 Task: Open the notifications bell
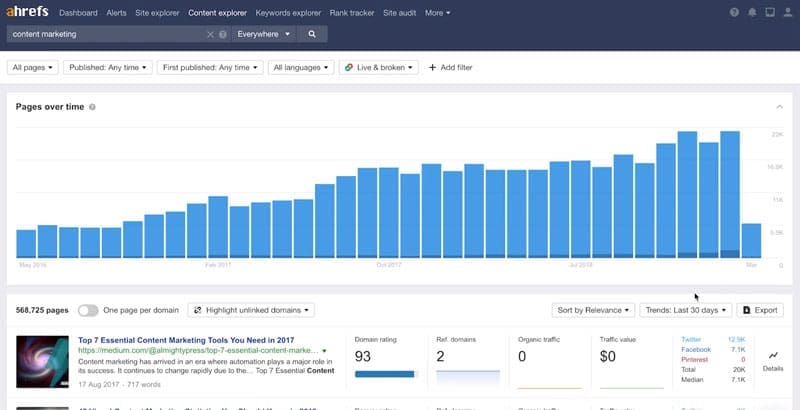pyautogui.click(x=752, y=13)
